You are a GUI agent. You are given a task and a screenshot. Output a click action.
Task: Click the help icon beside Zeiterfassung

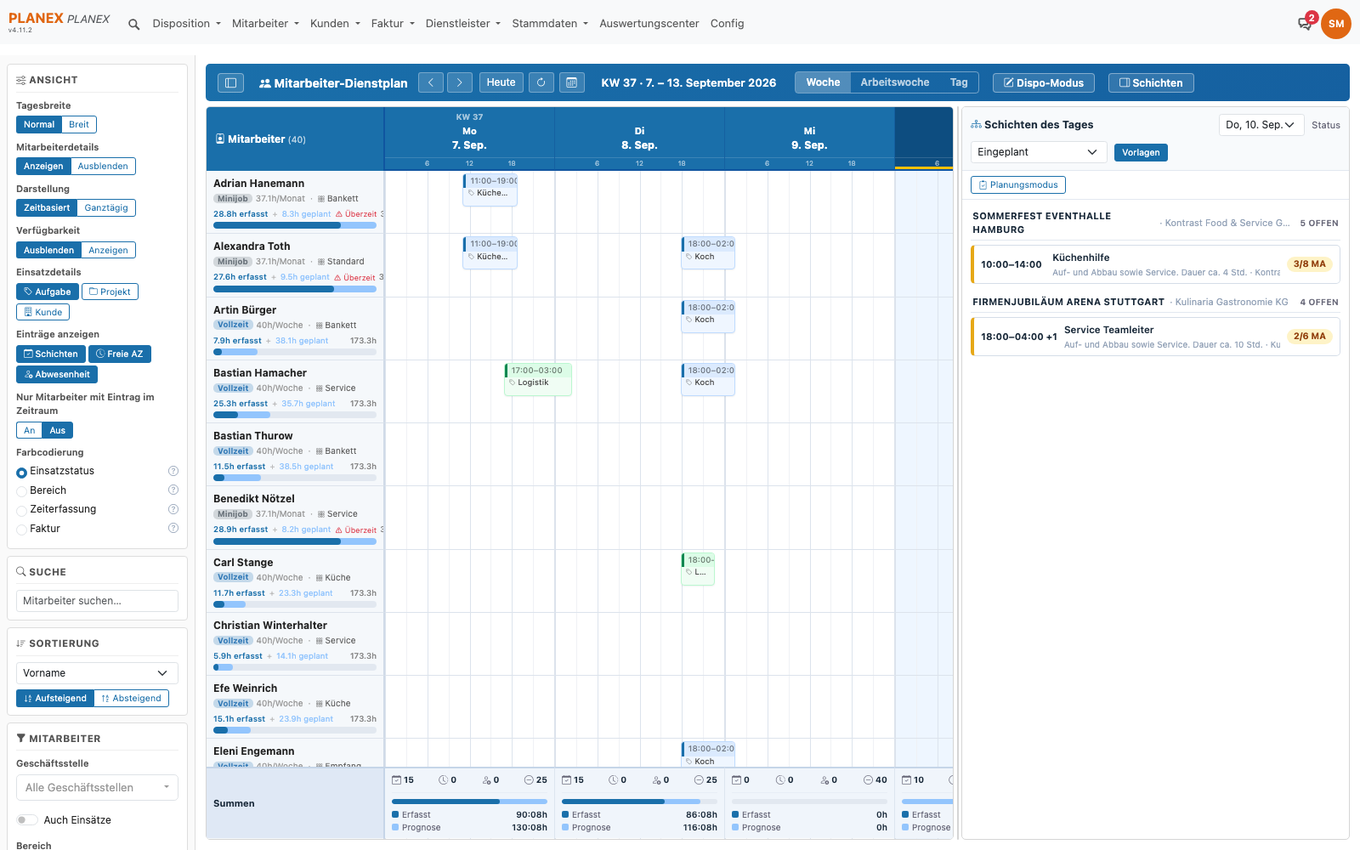[173, 509]
